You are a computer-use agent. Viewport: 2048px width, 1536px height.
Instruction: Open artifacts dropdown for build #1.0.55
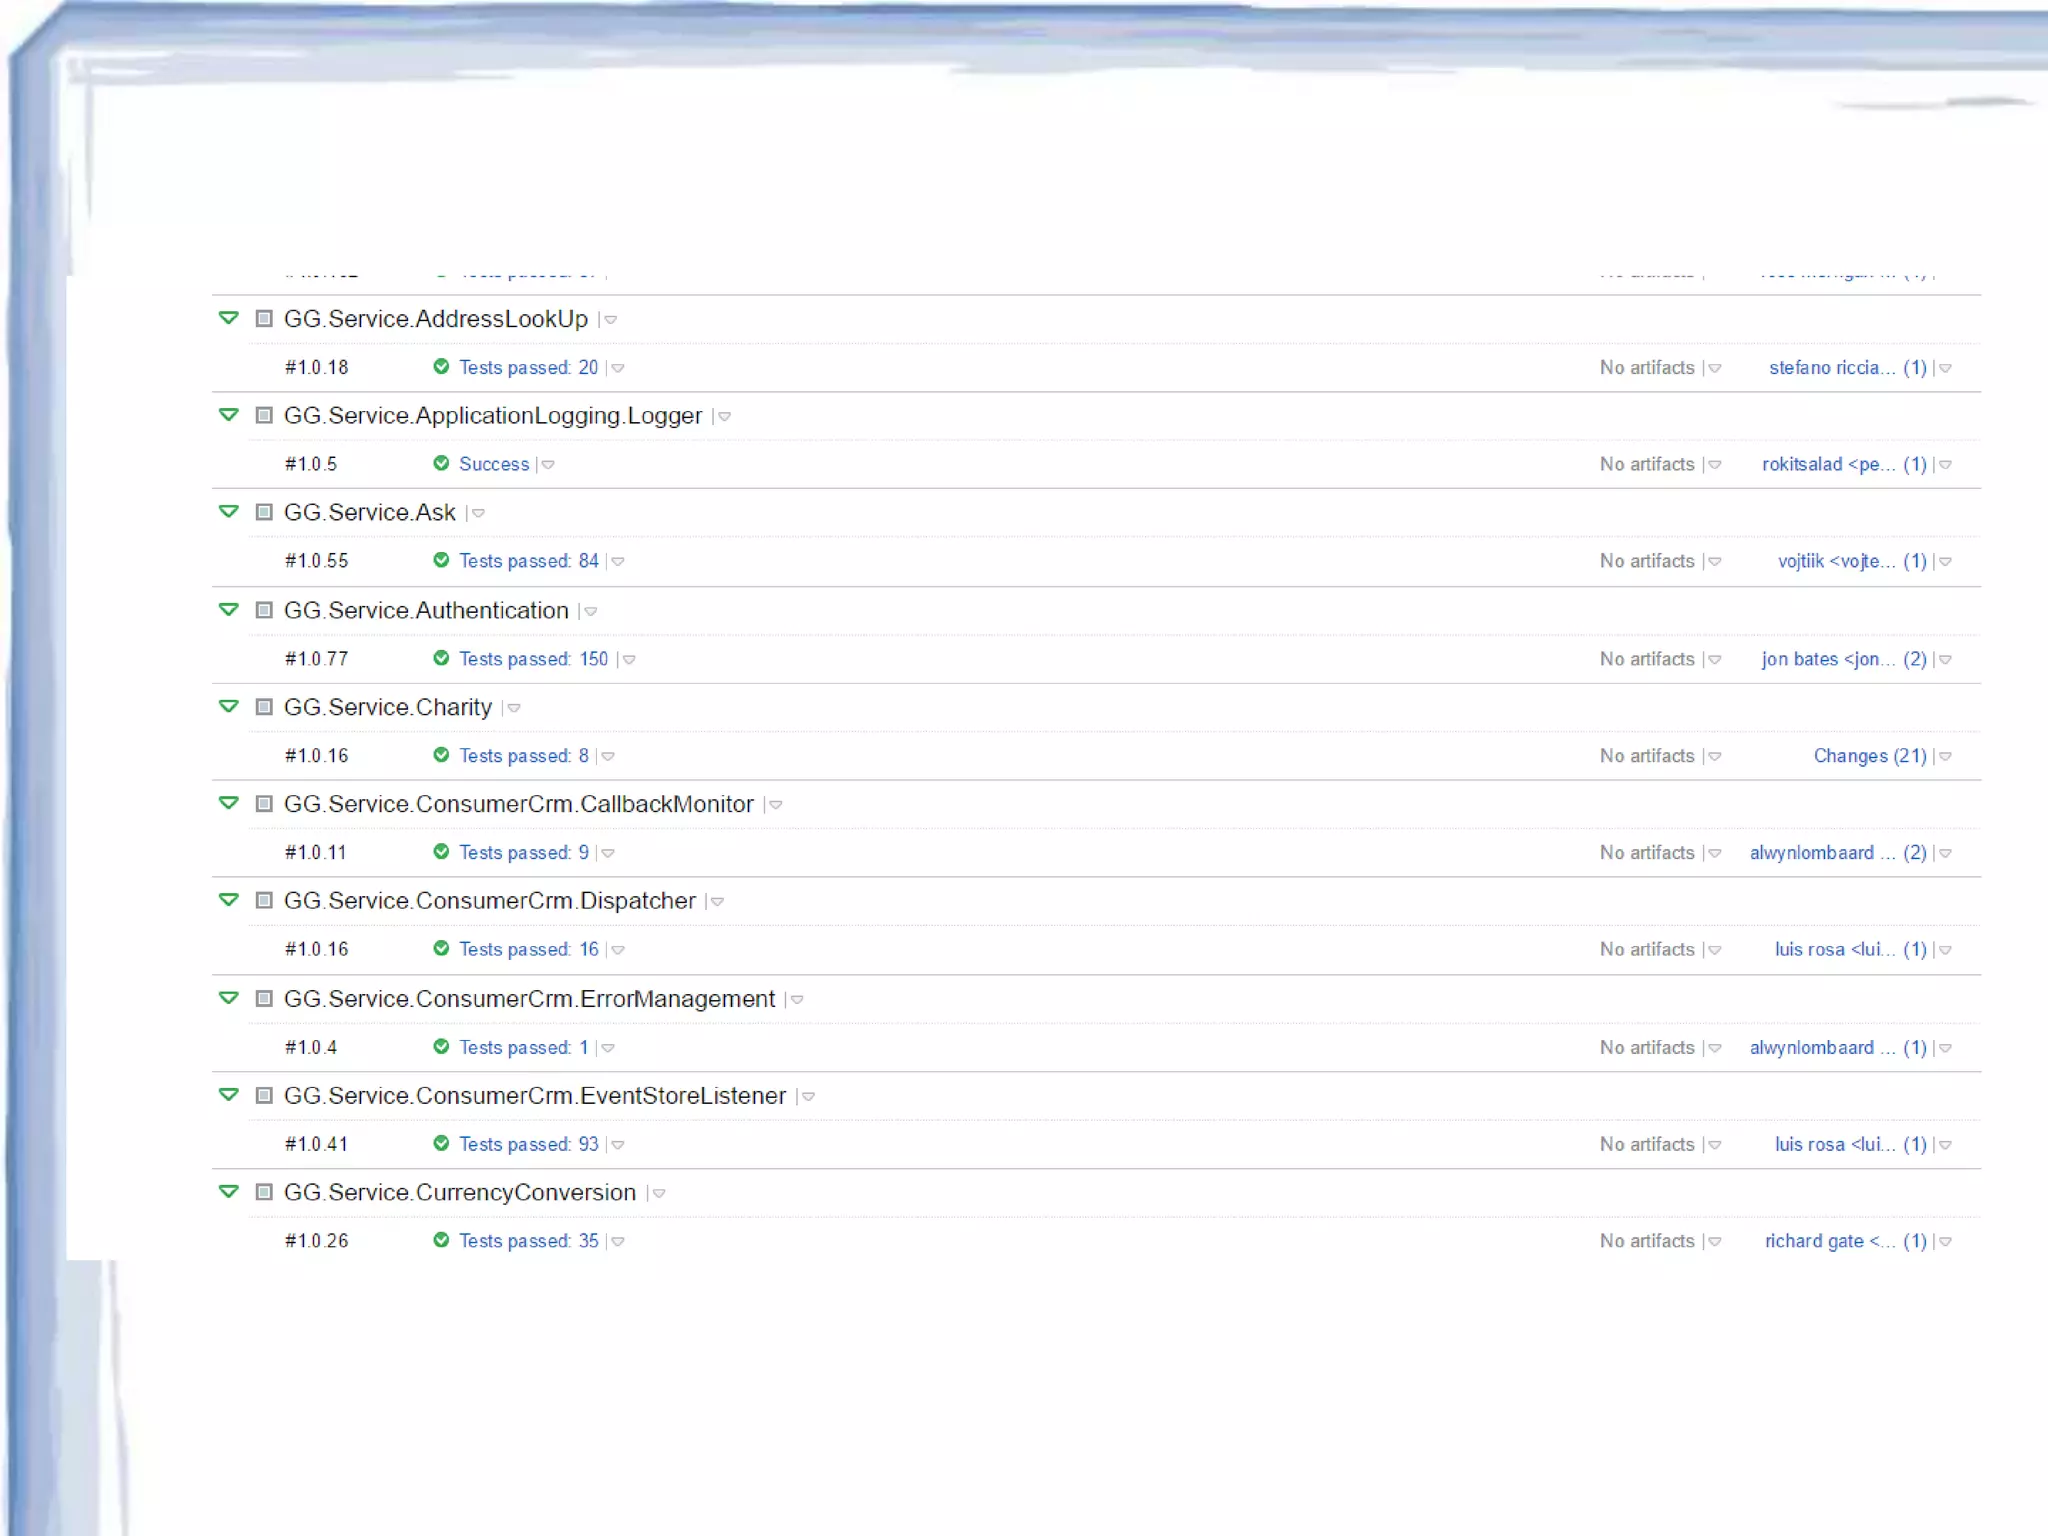point(1715,562)
